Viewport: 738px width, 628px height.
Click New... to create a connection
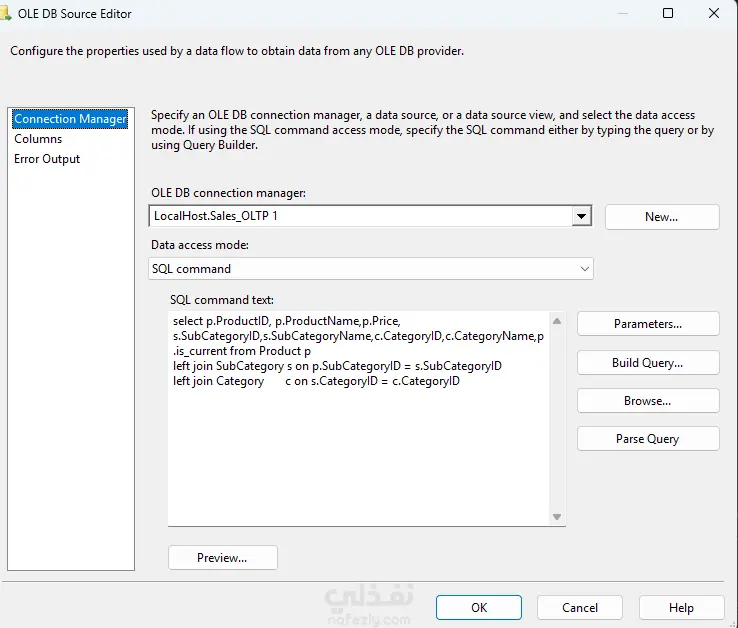(x=662, y=217)
